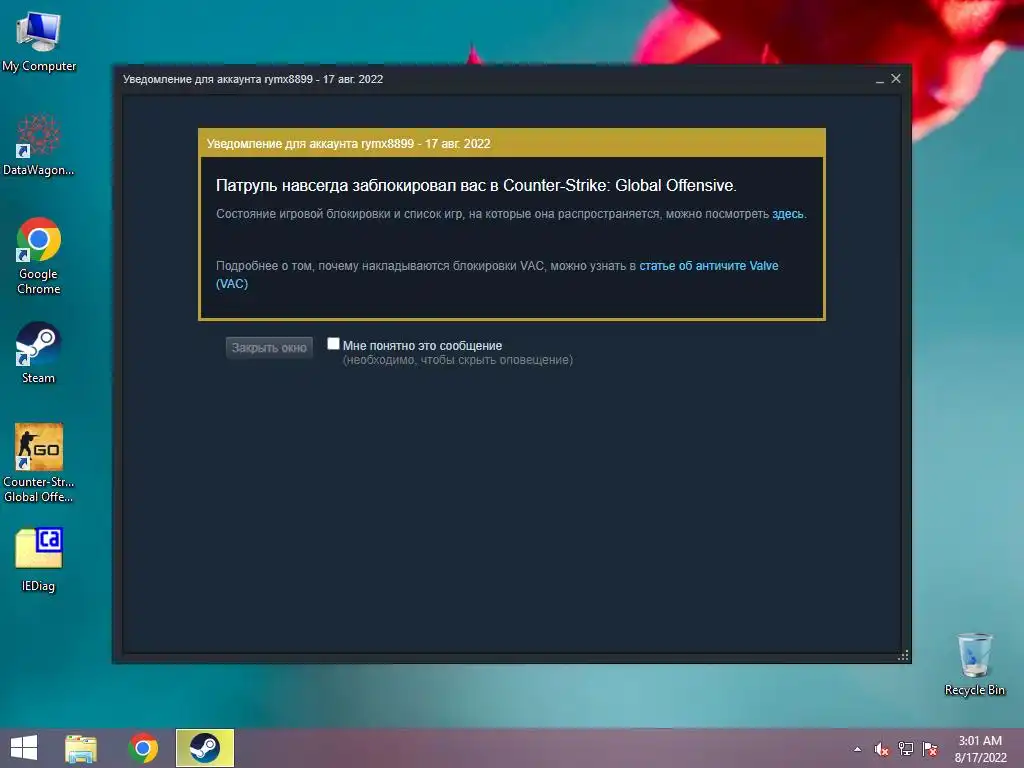The width and height of the screenshot is (1024, 768).
Task: Check 'Мне понятно это сообщение' checkbox
Action: (333, 344)
